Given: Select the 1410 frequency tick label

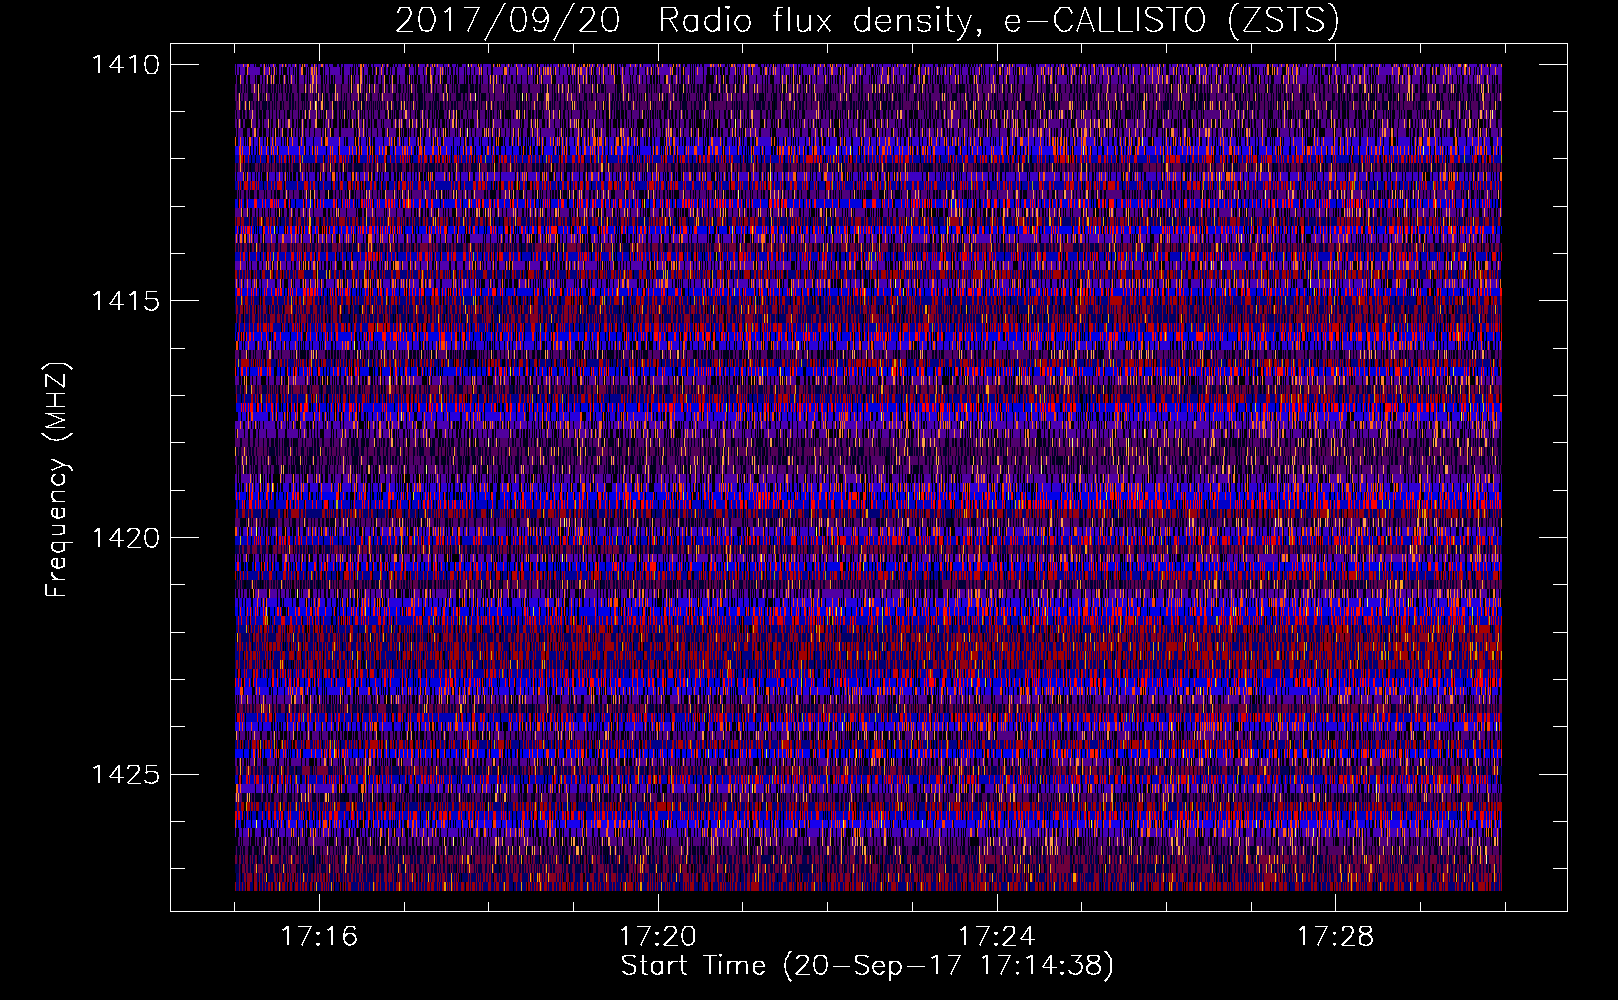Looking at the screenshot, I should (125, 65).
